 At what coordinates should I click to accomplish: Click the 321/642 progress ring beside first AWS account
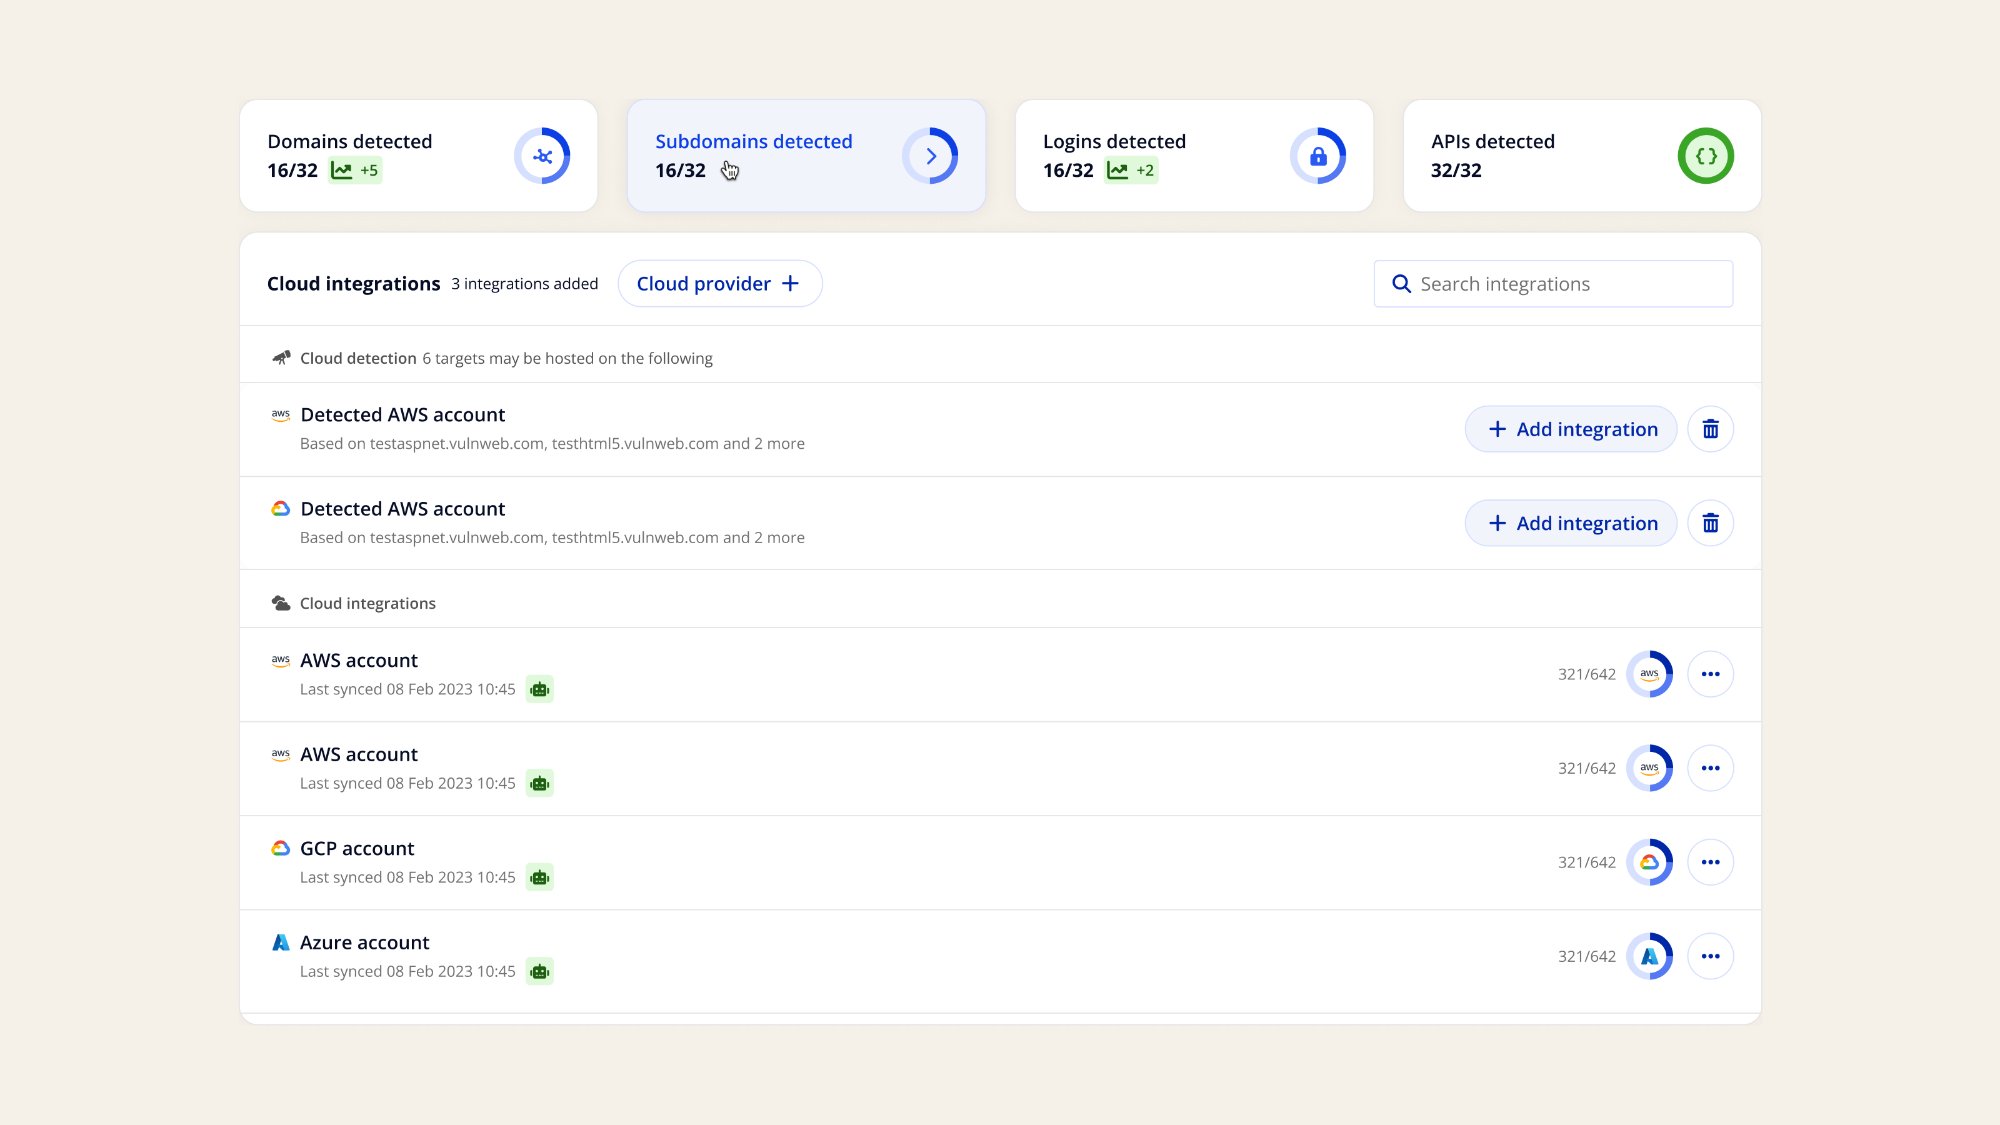[1650, 674]
